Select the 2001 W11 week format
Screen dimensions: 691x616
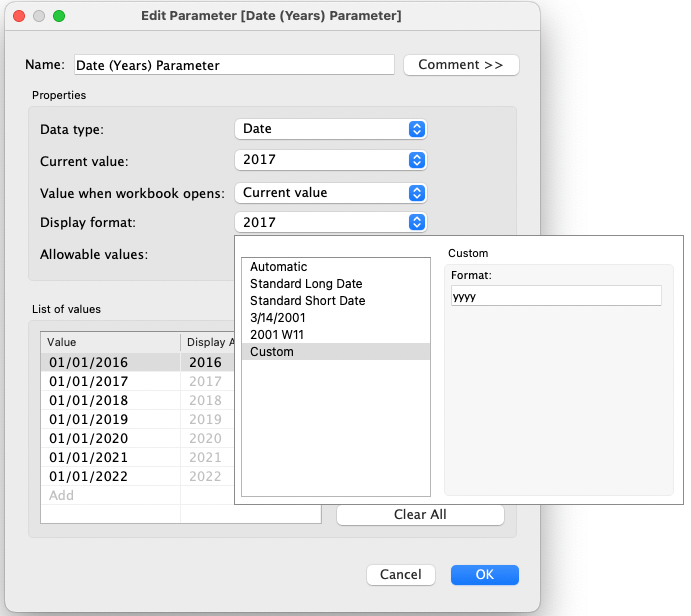[279, 335]
